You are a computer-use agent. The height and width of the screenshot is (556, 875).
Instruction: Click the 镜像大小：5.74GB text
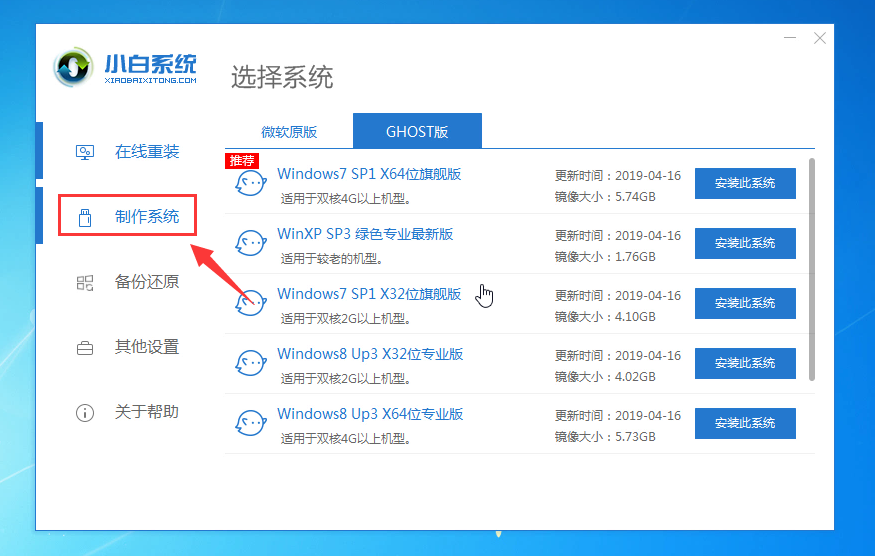coord(605,196)
